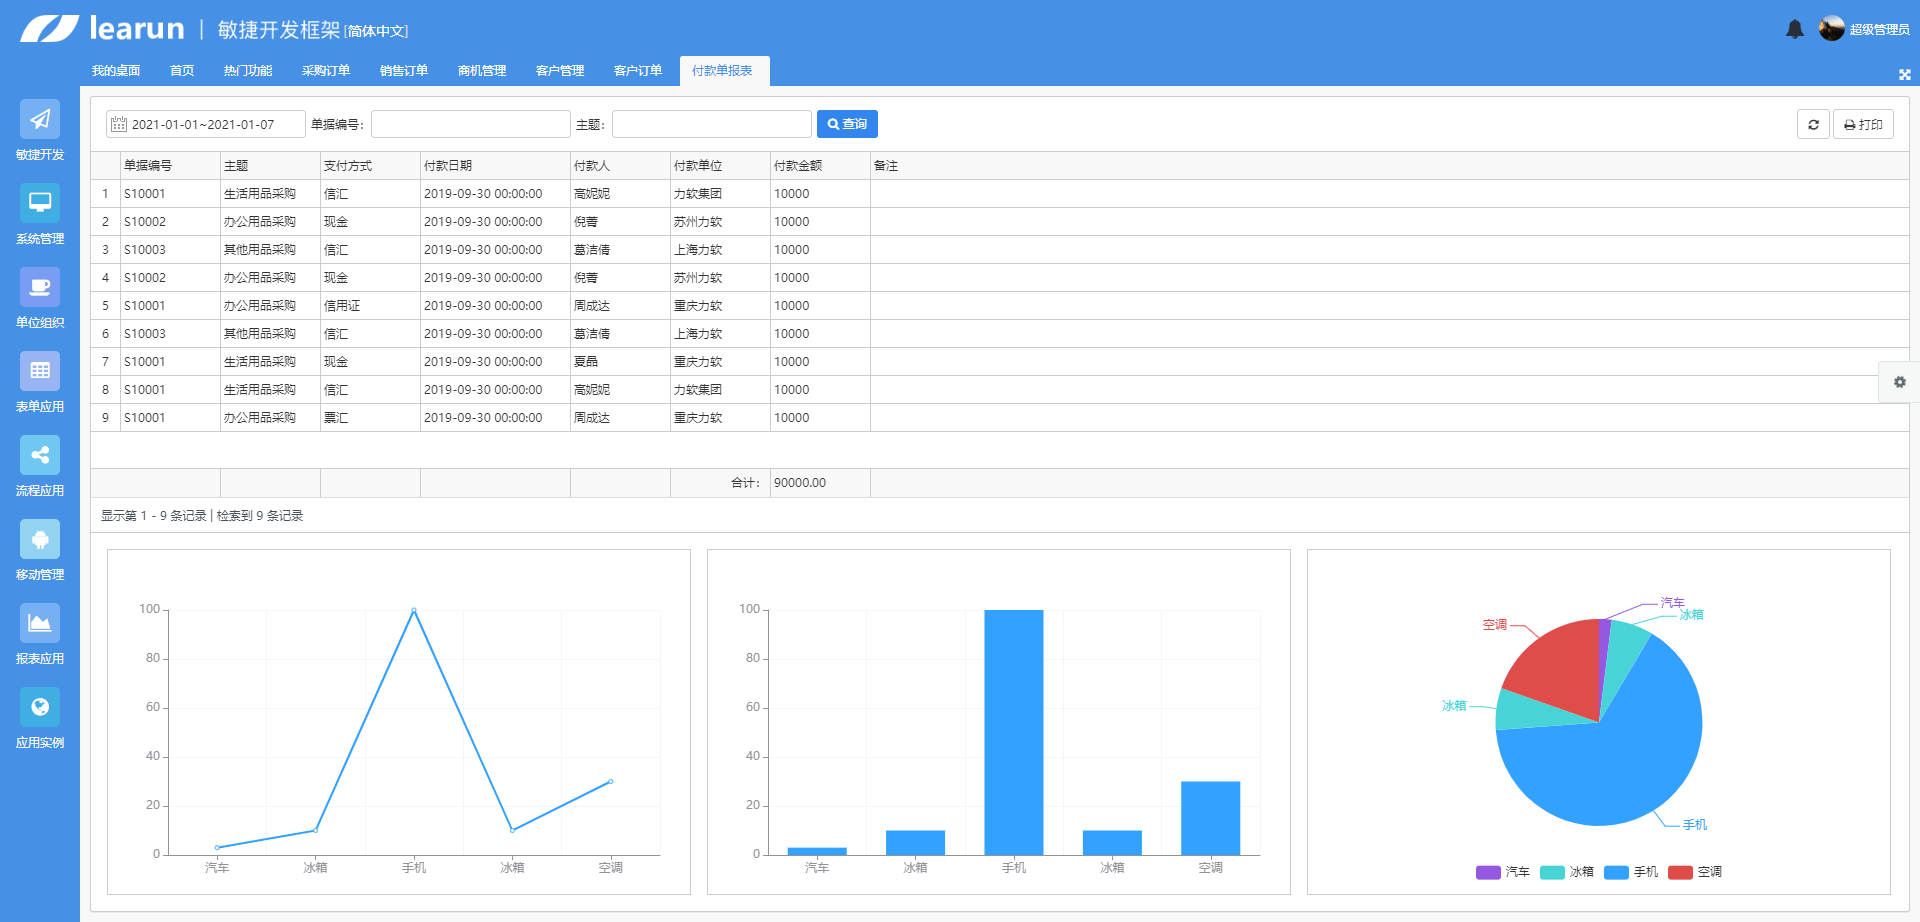Click the 打印 print button
The image size is (1920, 922).
point(1863,124)
